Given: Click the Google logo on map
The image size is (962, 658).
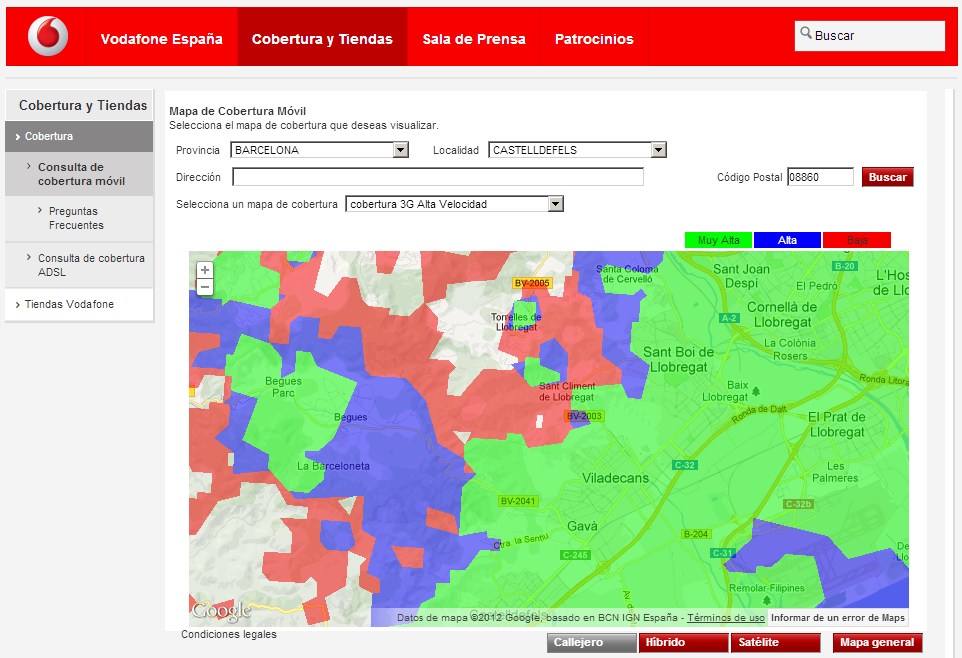Looking at the screenshot, I should (x=221, y=610).
